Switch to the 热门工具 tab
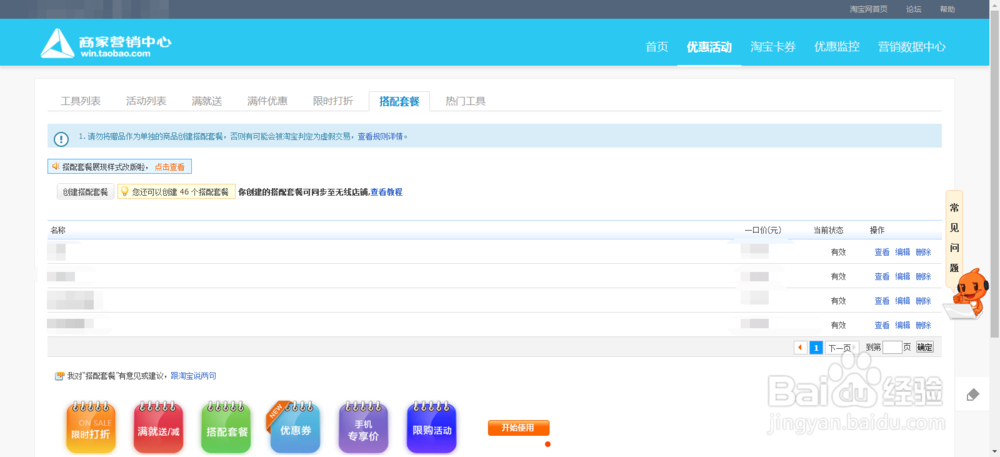This screenshot has height=457, width=1000. [x=466, y=101]
